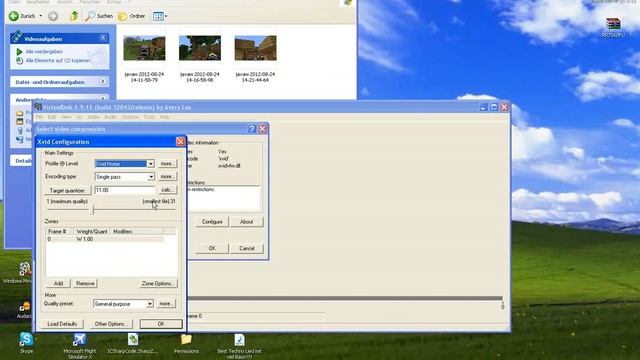Viewport: 640px width, 360px height.
Task: Open WinRAR archive icon on desktop top-right
Action: click(613, 23)
